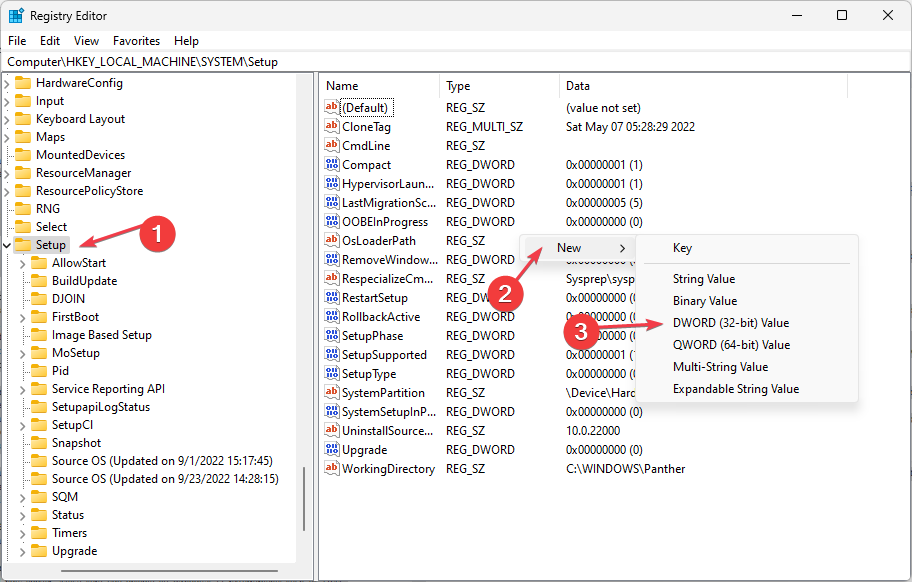The height and width of the screenshot is (582, 912).
Task: Click the REG_SZ icon next to CloneTag
Action: pyautogui.click(x=332, y=126)
